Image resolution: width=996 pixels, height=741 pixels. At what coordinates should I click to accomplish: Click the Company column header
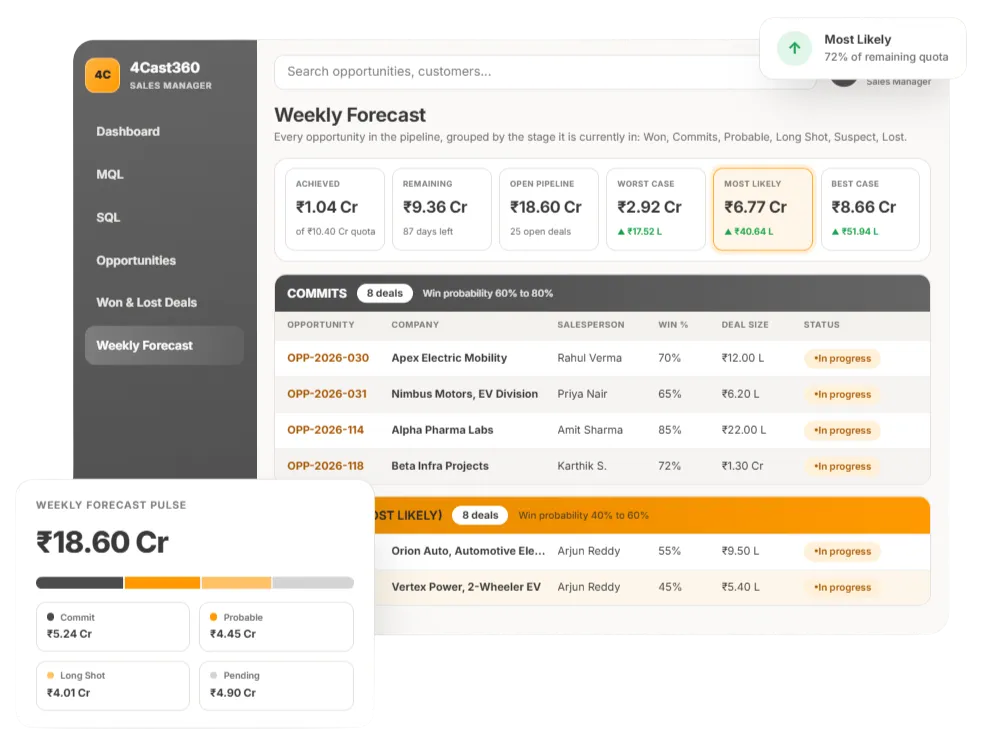(x=415, y=324)
